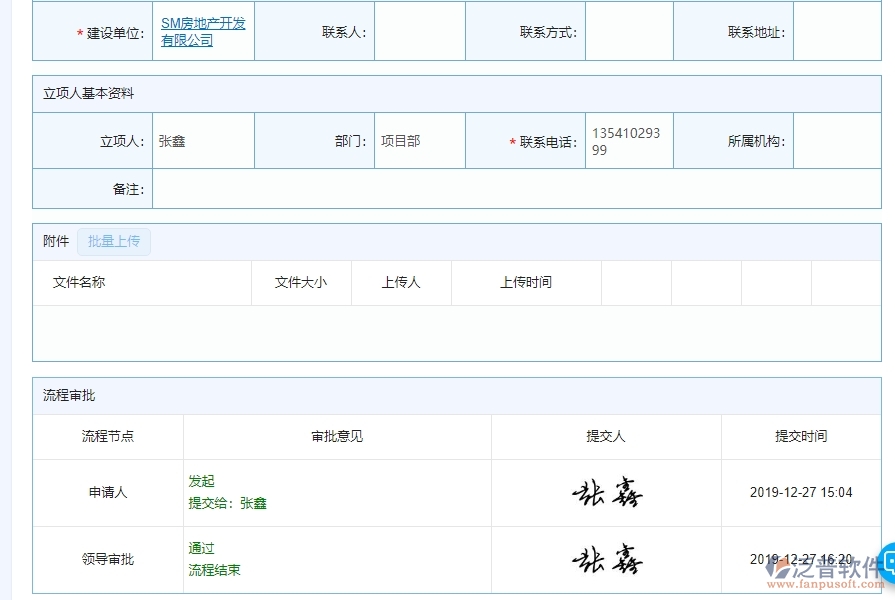This screenshot has width=895, height=600.
Task: Click the 联系地址 input field
Action: [840, 31]
